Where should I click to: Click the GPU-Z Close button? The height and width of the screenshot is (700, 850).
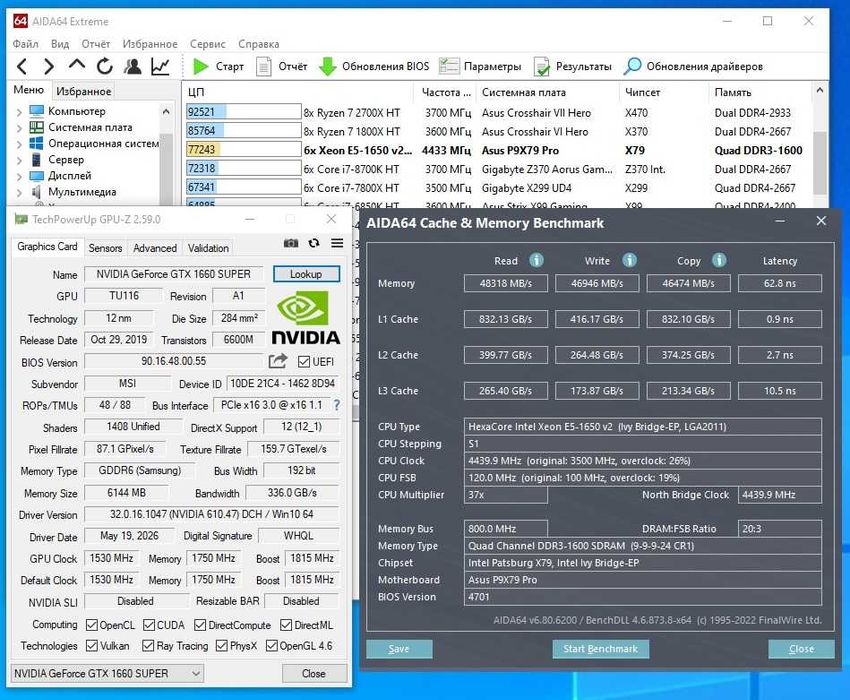314,673
